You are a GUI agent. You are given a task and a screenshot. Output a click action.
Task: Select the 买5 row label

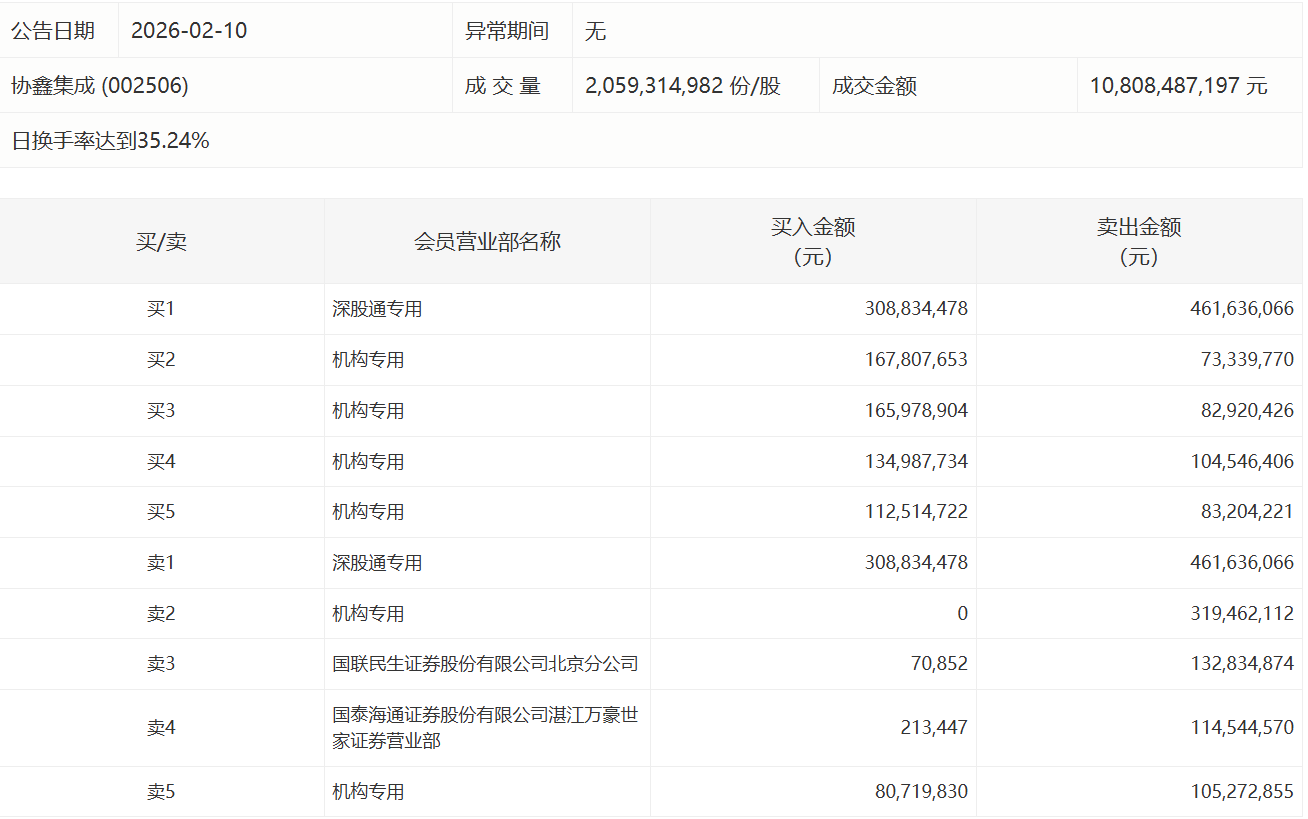161,512
